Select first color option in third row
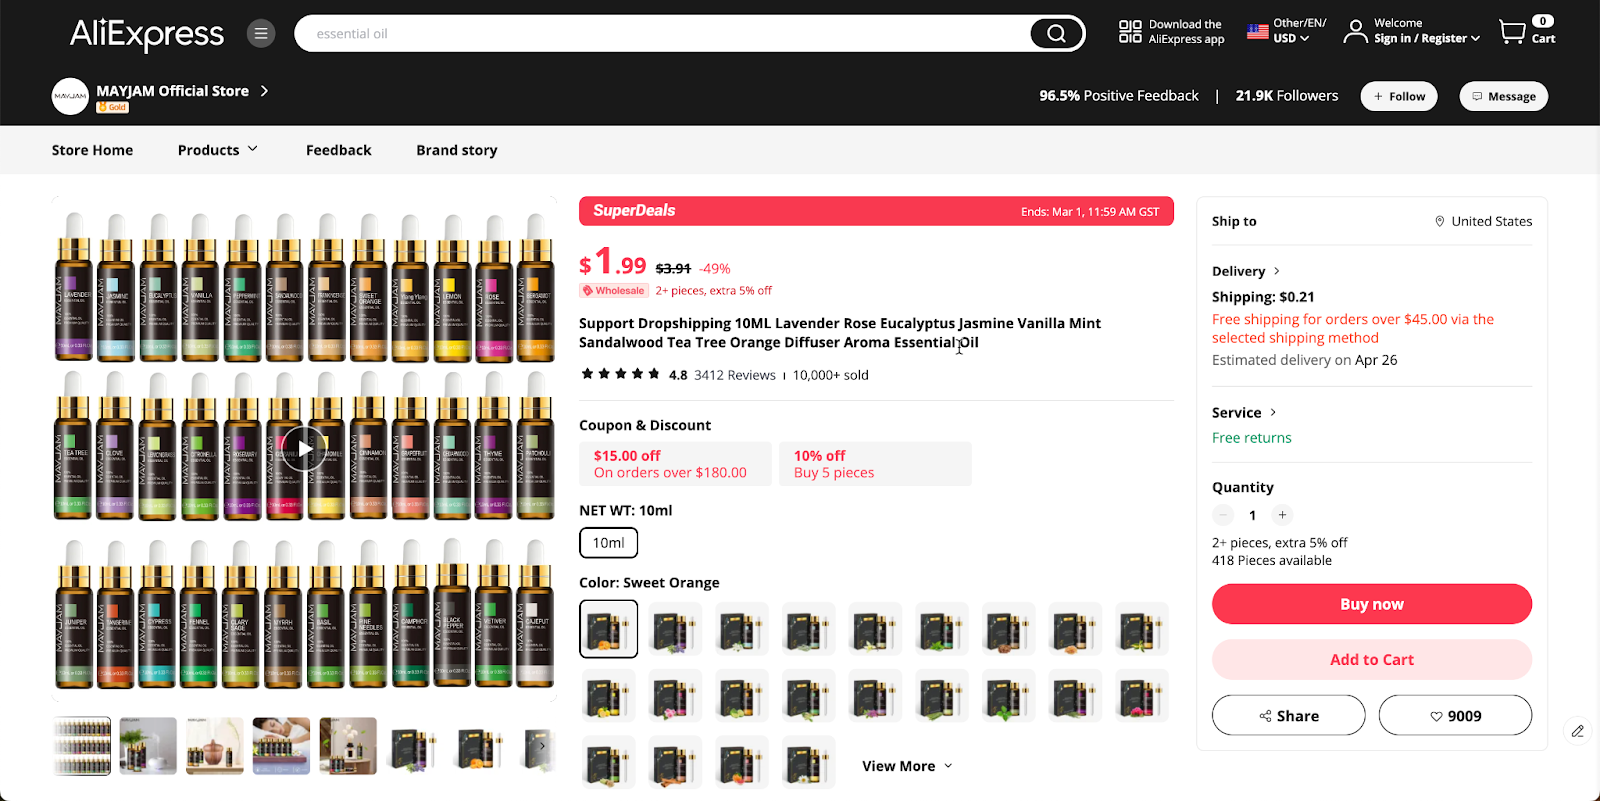The height and width of the screenshot is (801, 1600). point(608,763)
